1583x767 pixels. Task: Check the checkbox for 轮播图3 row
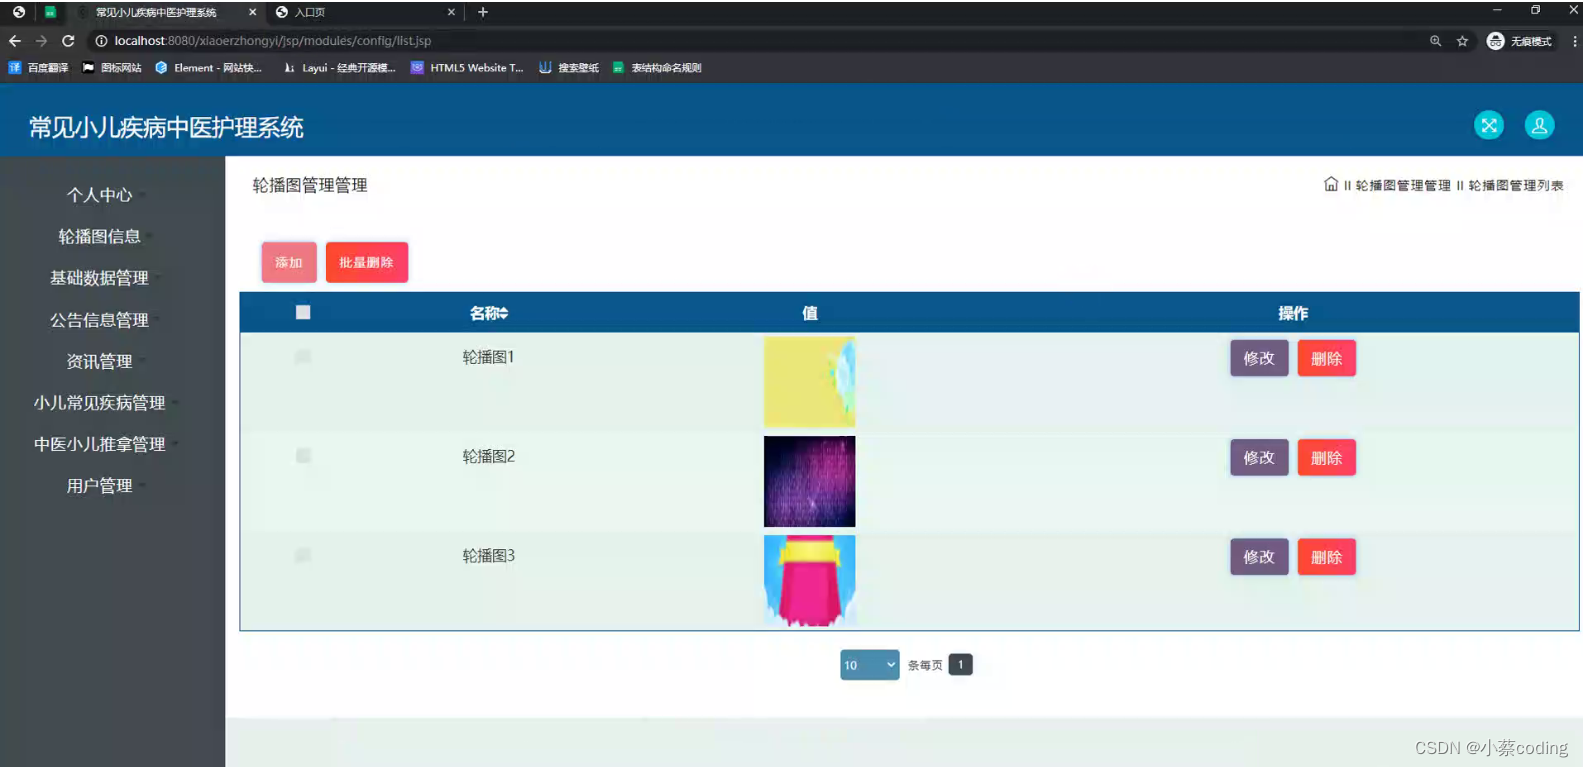point(303,554)
